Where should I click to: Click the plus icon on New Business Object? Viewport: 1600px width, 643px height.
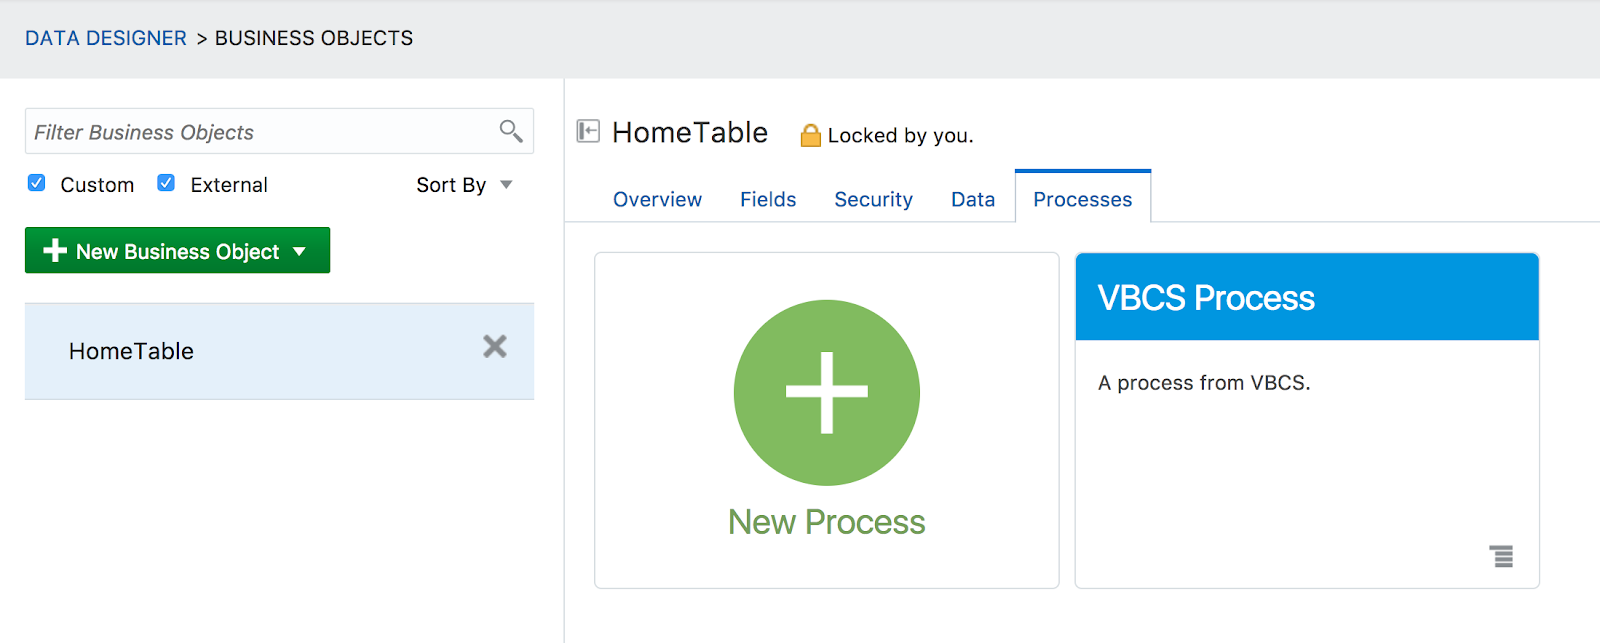point(55,251)
